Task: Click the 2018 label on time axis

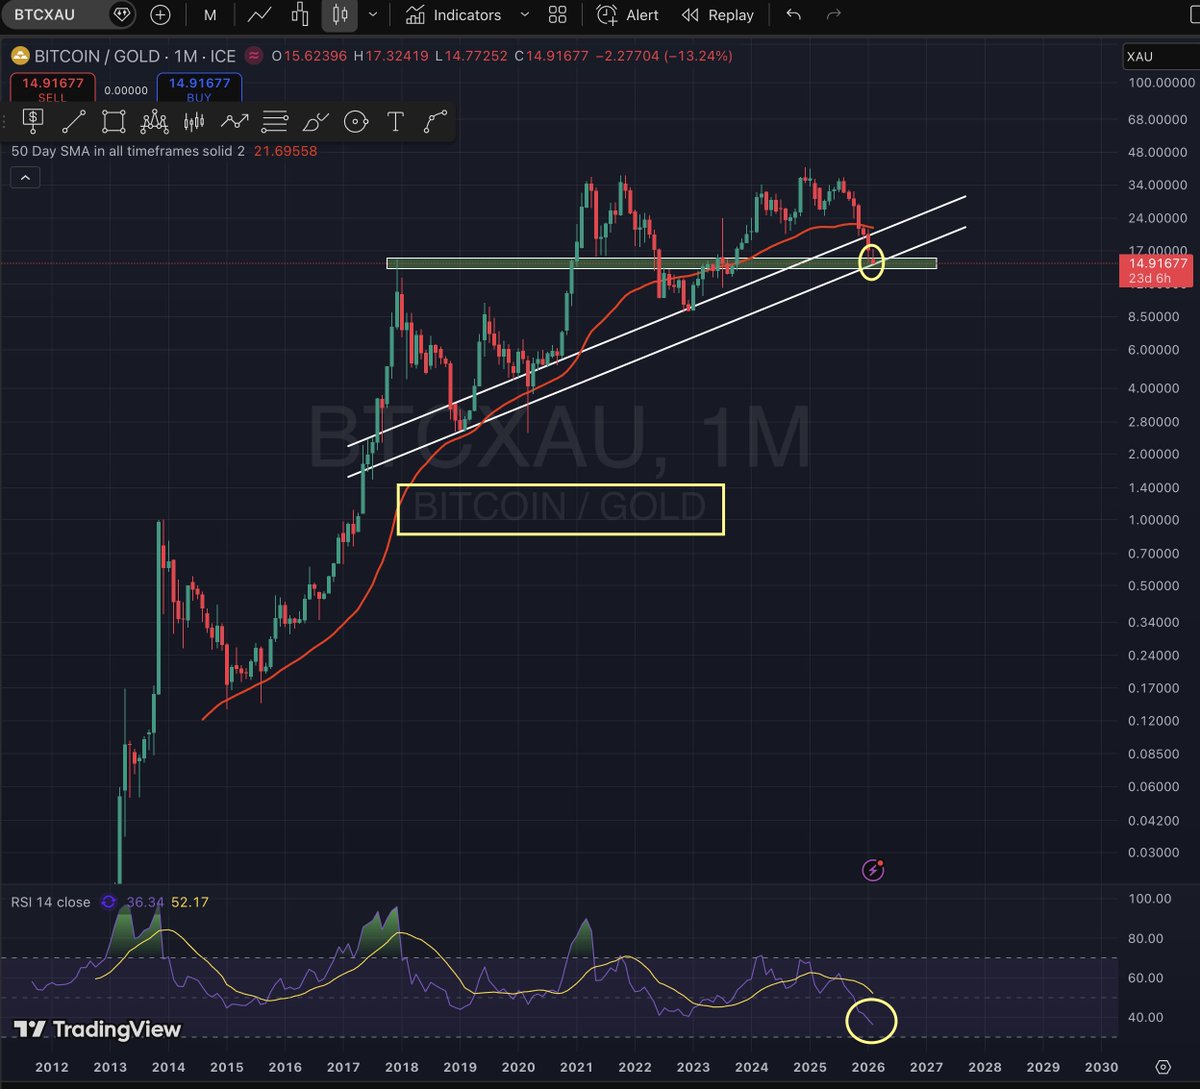Action: click(x=402, y=1066)
